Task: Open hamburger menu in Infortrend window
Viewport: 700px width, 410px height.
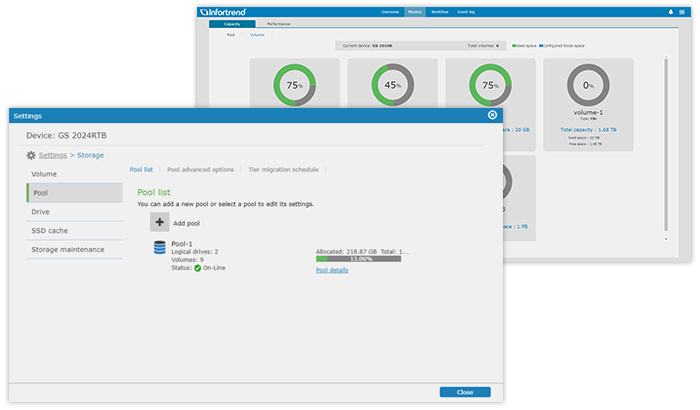Action: click(x=682, y=12)
